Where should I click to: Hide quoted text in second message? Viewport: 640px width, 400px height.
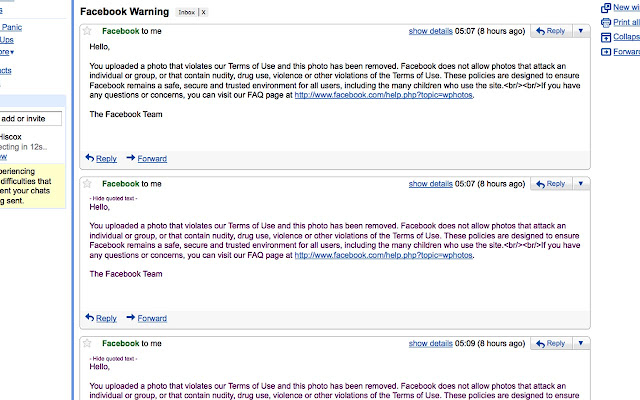[113, 198]
